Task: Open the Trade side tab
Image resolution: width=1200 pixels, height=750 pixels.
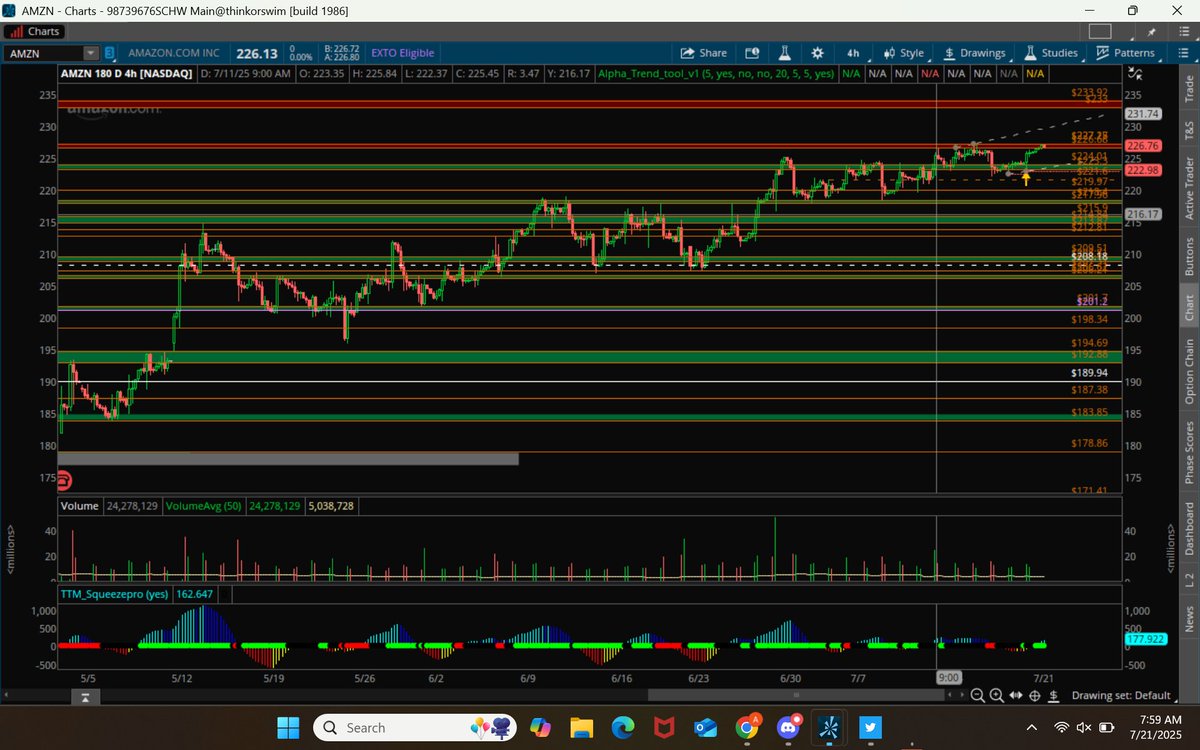Action: (1189, 88)
